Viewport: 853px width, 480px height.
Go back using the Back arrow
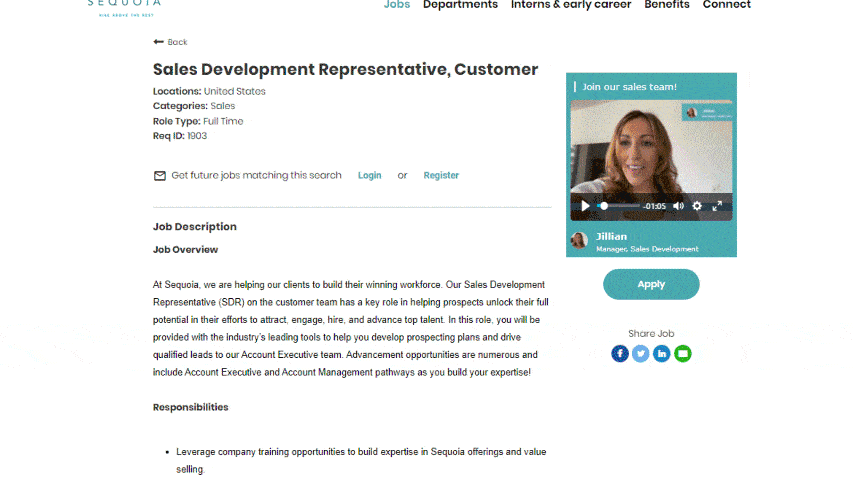pos(170,42)
